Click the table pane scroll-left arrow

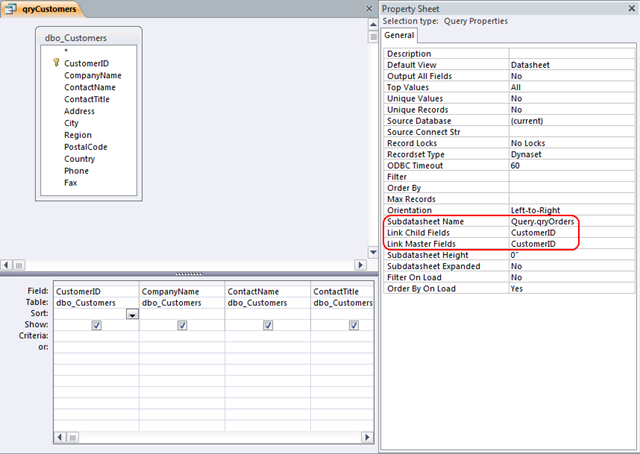pyautogui.click(x=7, y=264)
